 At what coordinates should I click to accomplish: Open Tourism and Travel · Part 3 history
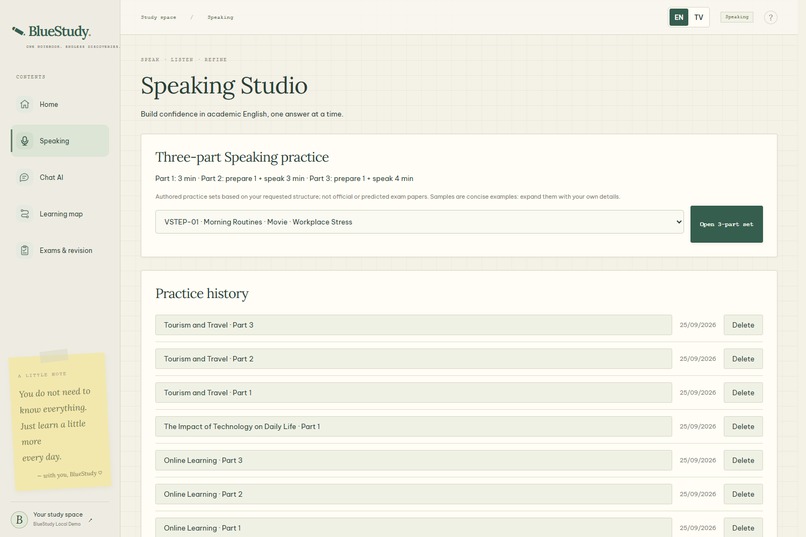click(x=413, y=325)
